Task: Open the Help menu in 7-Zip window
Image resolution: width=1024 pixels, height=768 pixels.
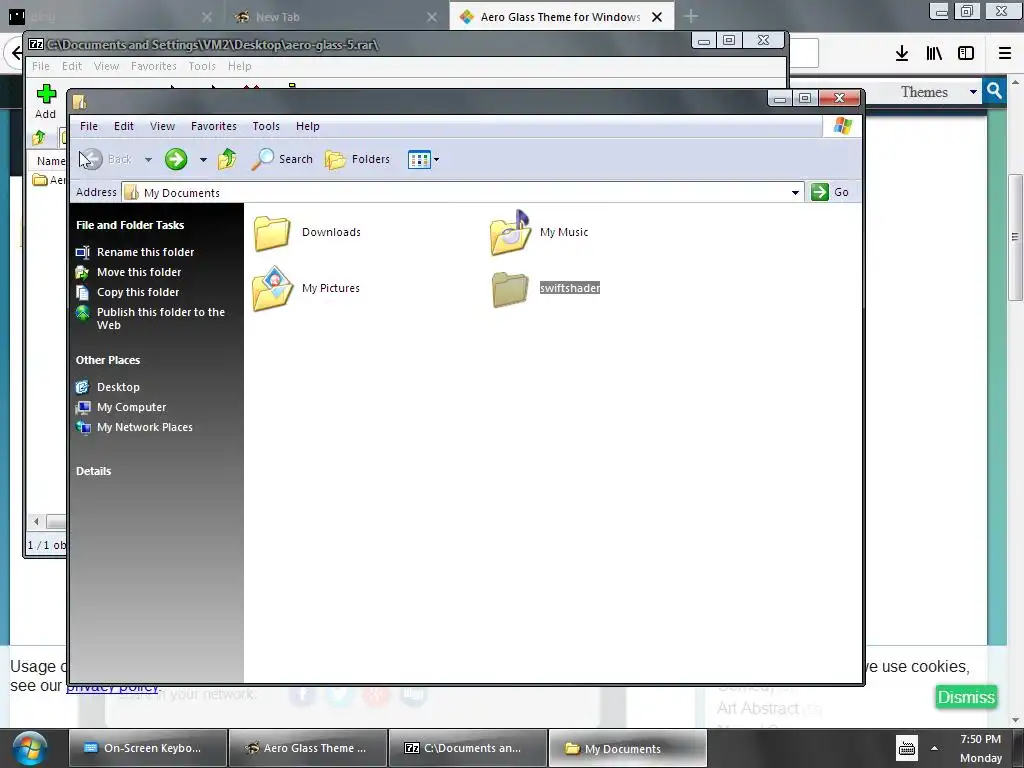Action: [240, 66]
